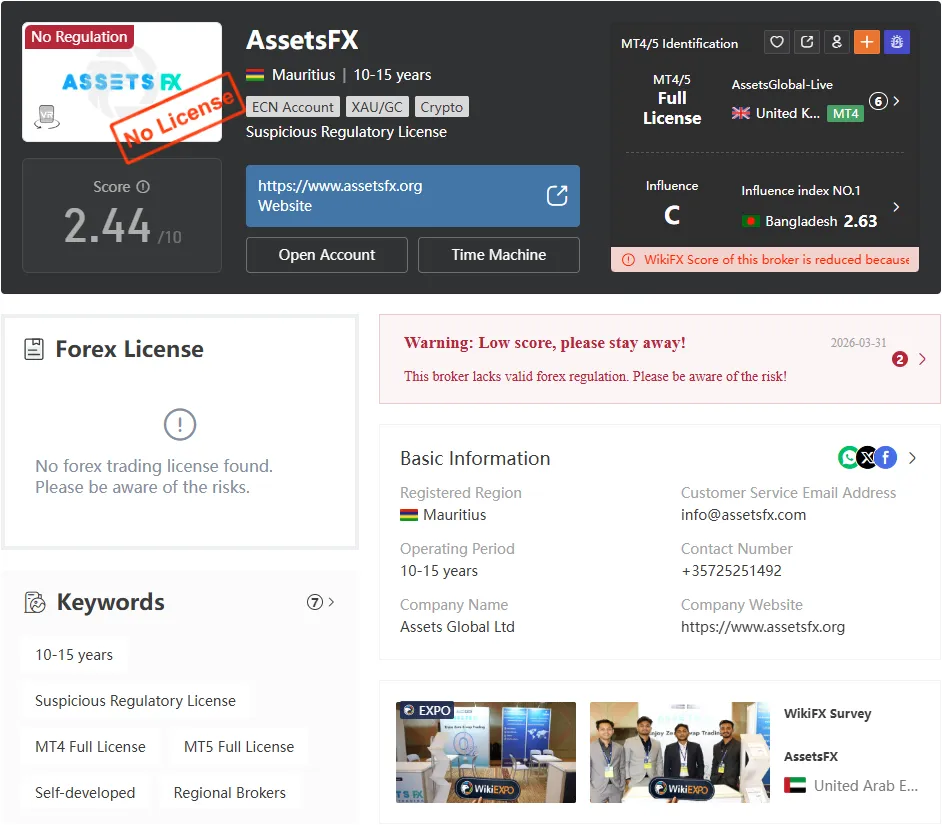
Task: Click the info icon next to Score
Action: 143,187
